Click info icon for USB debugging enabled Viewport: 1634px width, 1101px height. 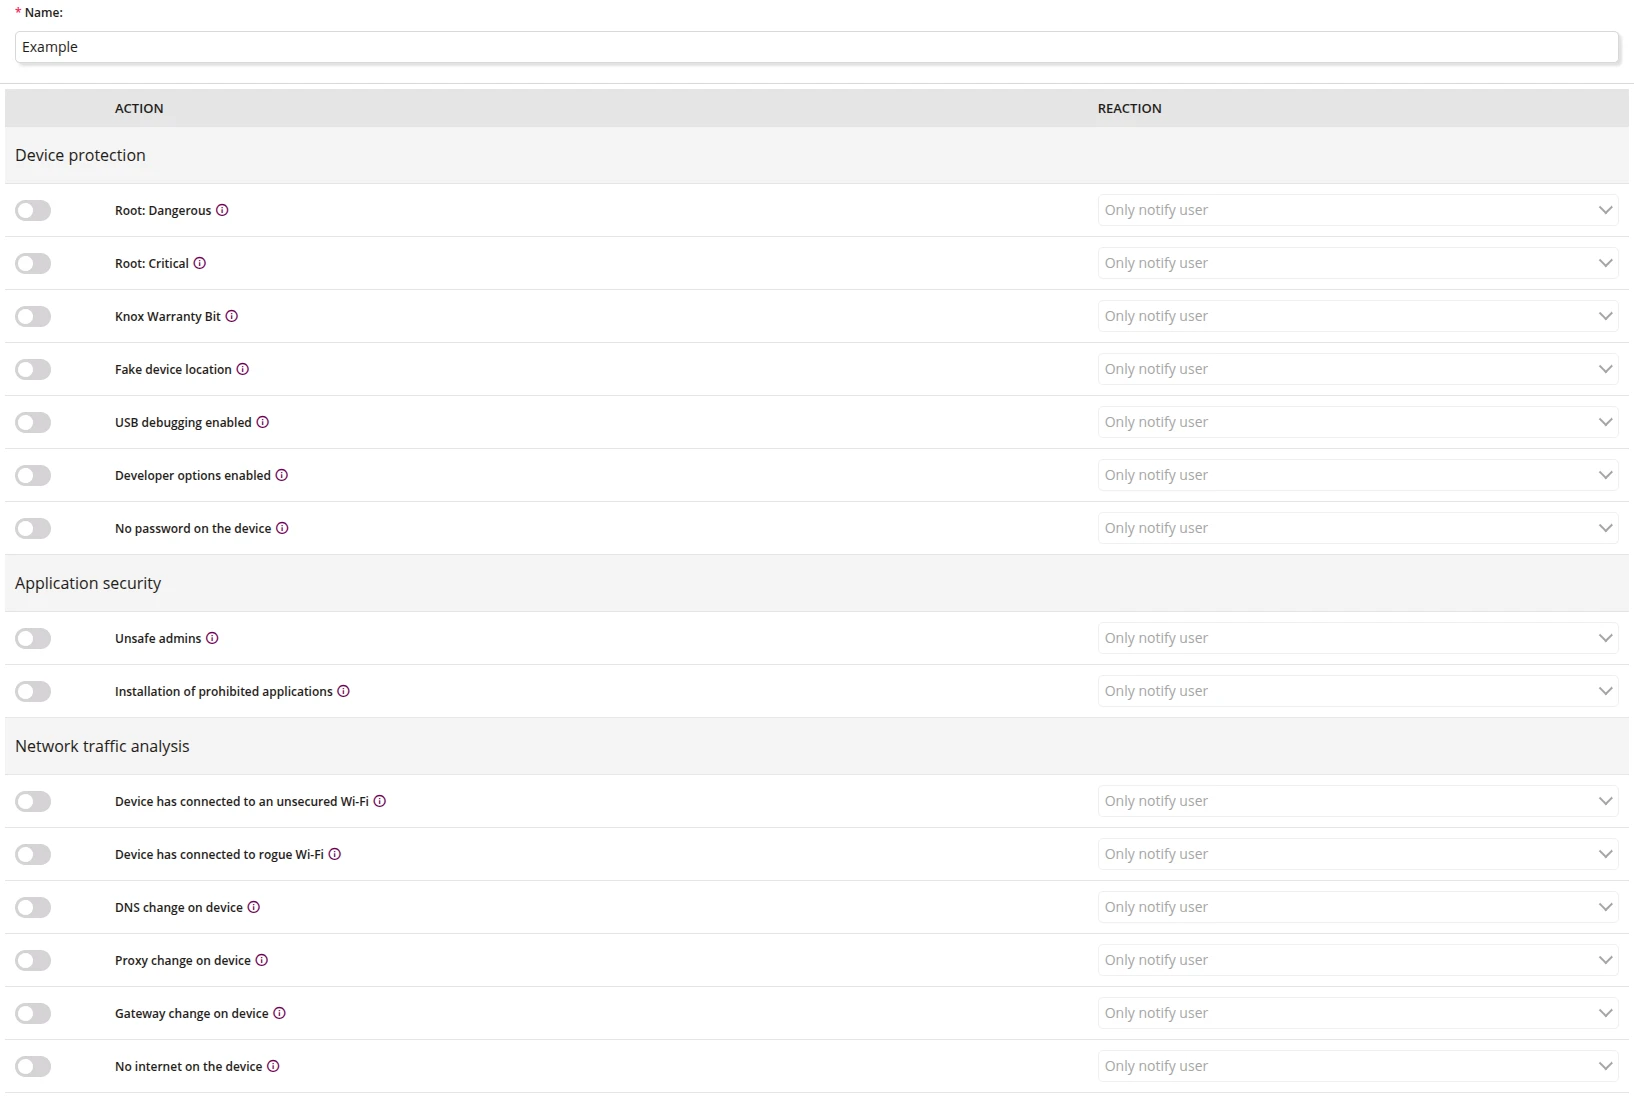(263, 422)
